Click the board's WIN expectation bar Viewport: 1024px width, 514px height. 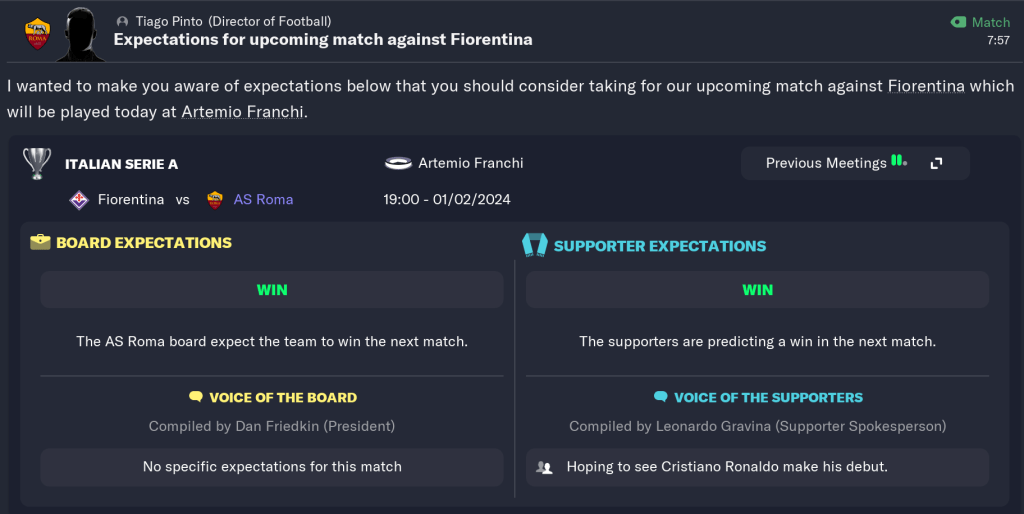point(272,290)
